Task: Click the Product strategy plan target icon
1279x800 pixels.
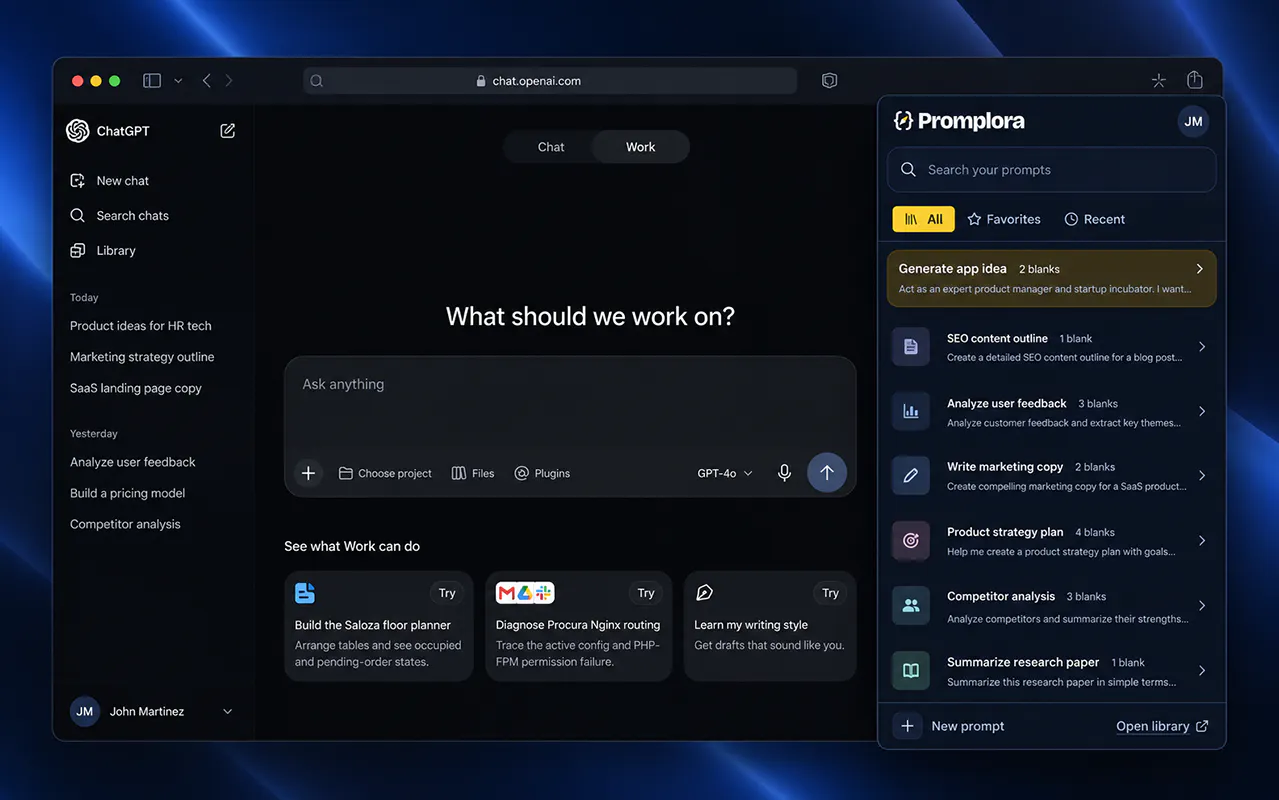Action: point(911,541)
